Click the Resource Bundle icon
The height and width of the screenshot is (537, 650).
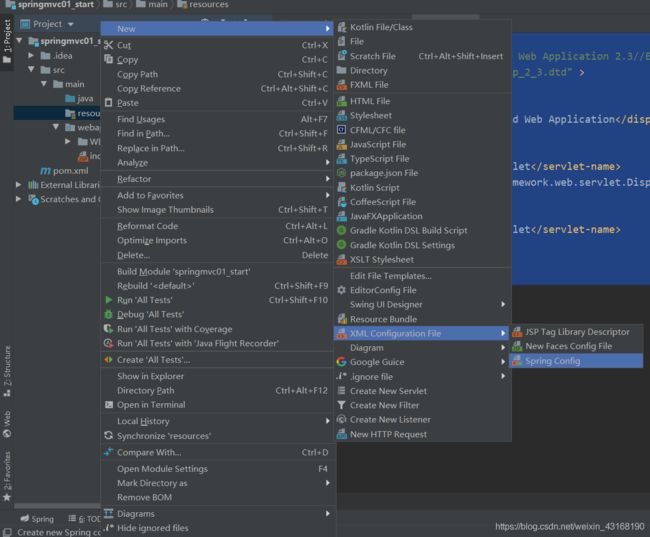click(342, 319)
